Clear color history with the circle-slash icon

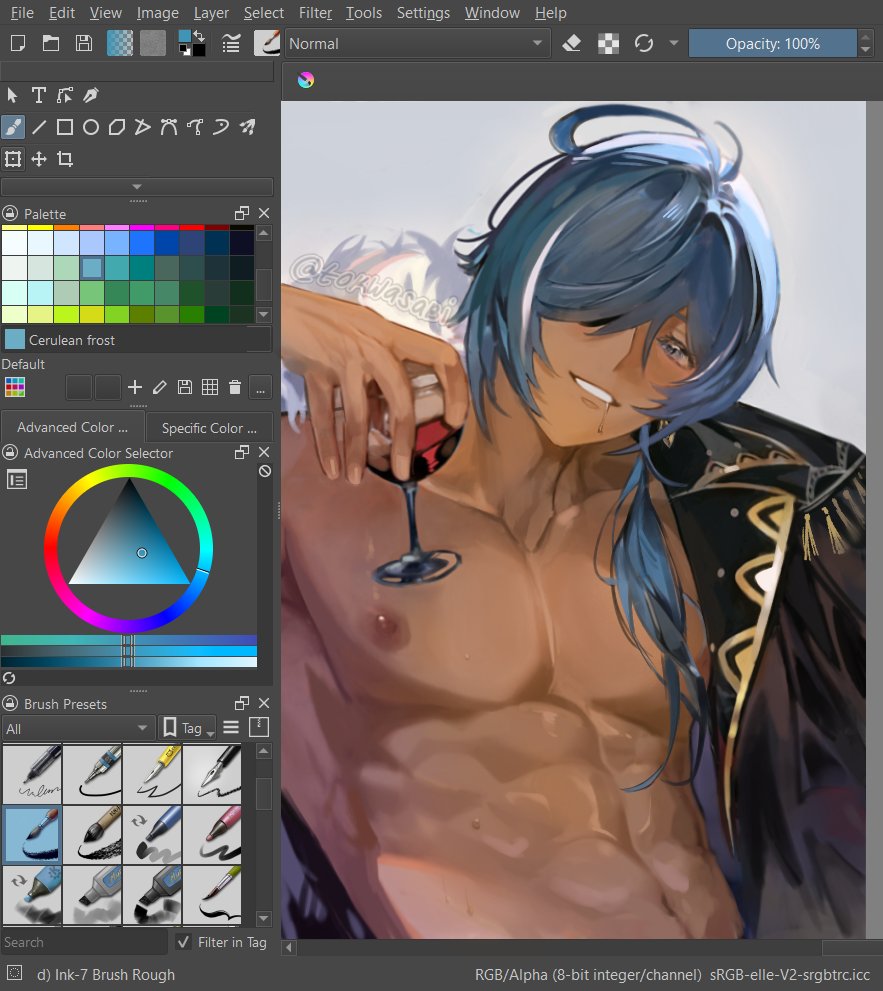265,471
